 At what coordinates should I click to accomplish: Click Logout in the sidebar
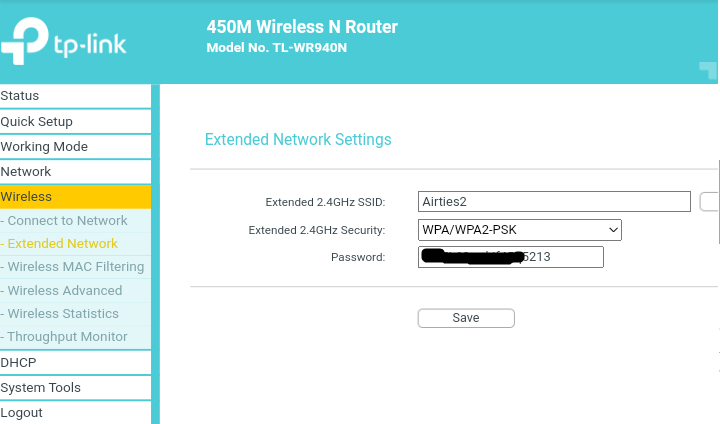click(x=75, y=413)
